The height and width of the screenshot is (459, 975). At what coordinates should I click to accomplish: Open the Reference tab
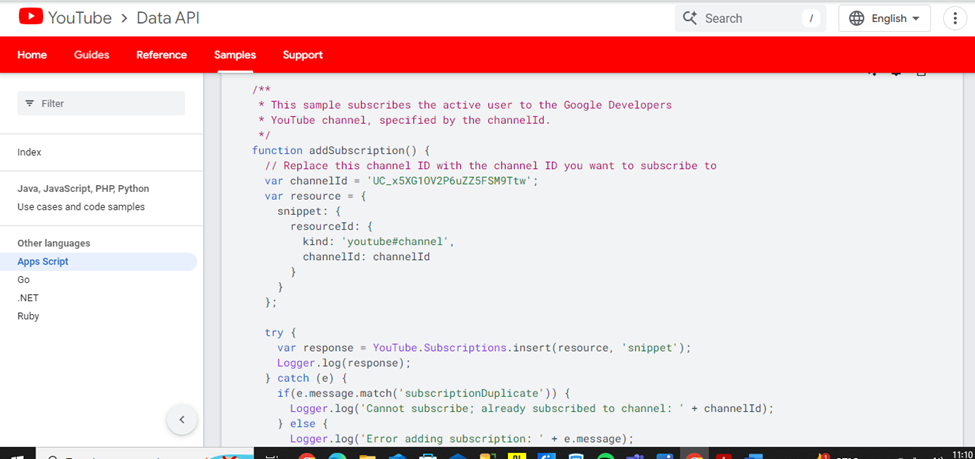point(162,55)
